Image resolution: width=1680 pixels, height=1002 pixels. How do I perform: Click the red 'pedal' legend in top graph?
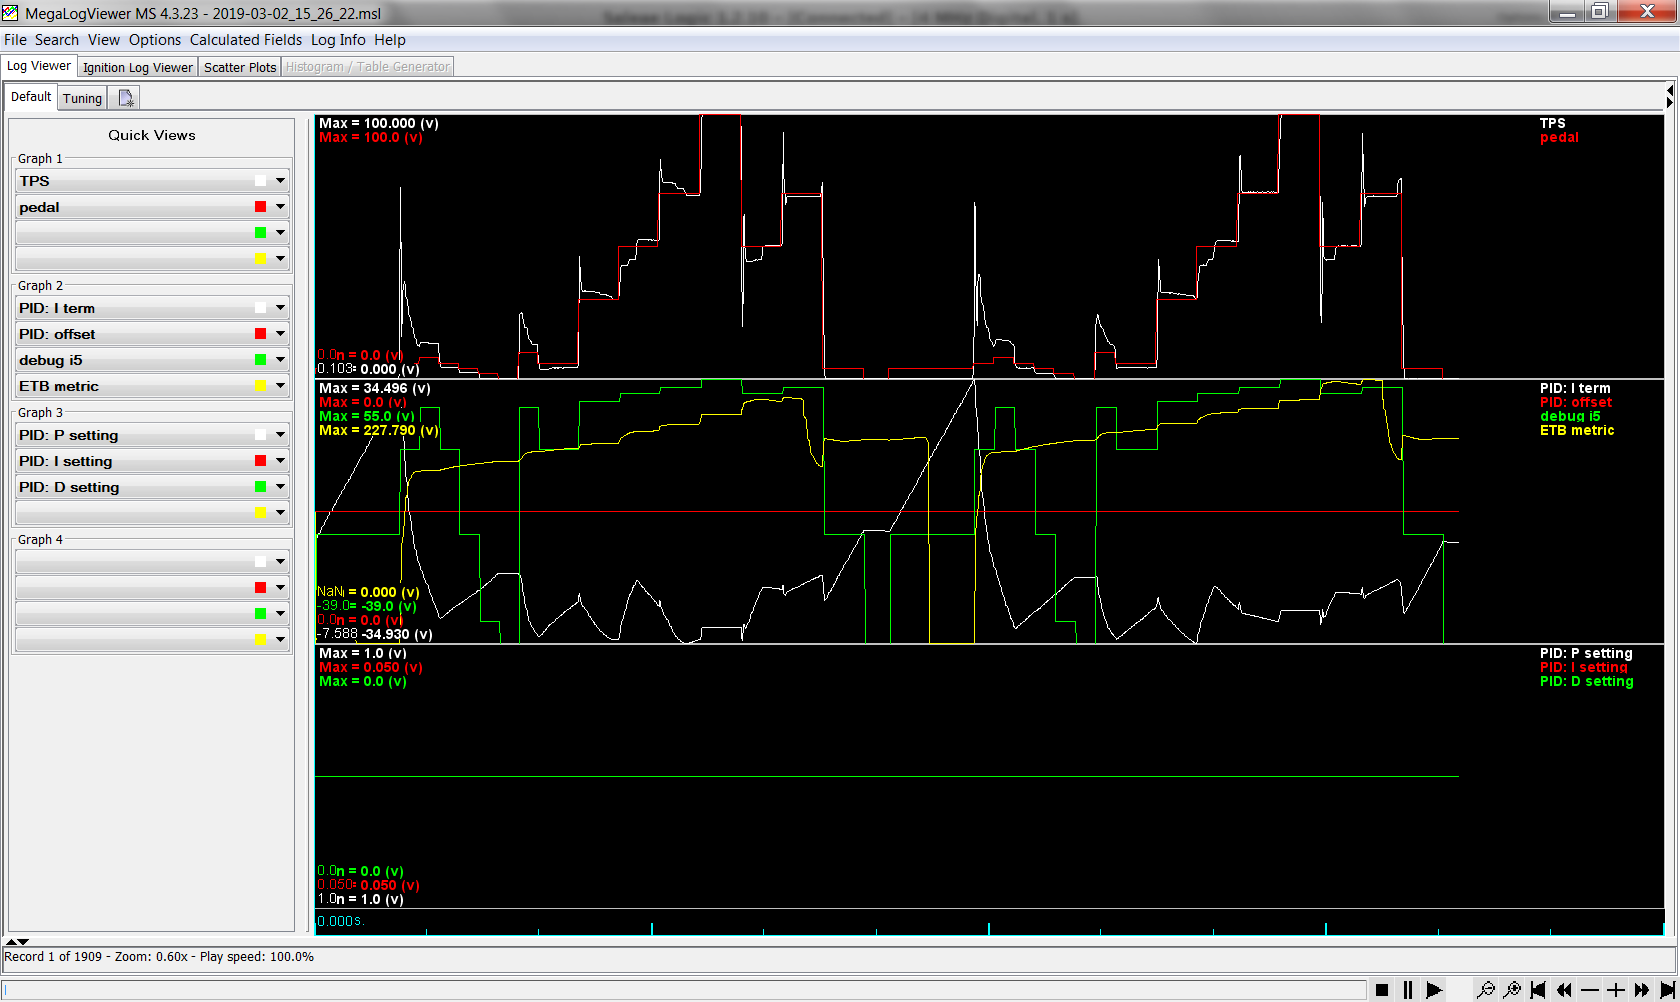pyautogui.click(x=1559, y=137)
